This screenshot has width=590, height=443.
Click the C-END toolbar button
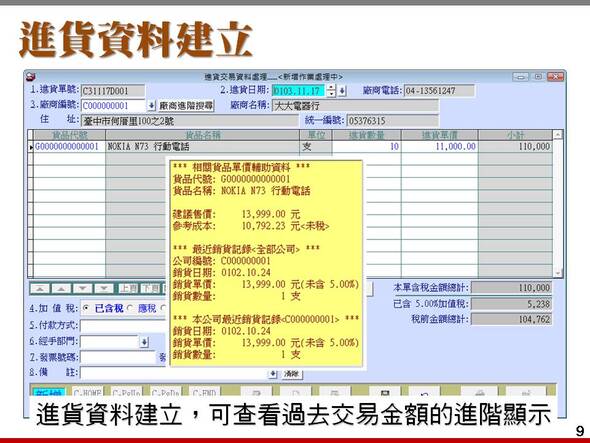(204, 392)
